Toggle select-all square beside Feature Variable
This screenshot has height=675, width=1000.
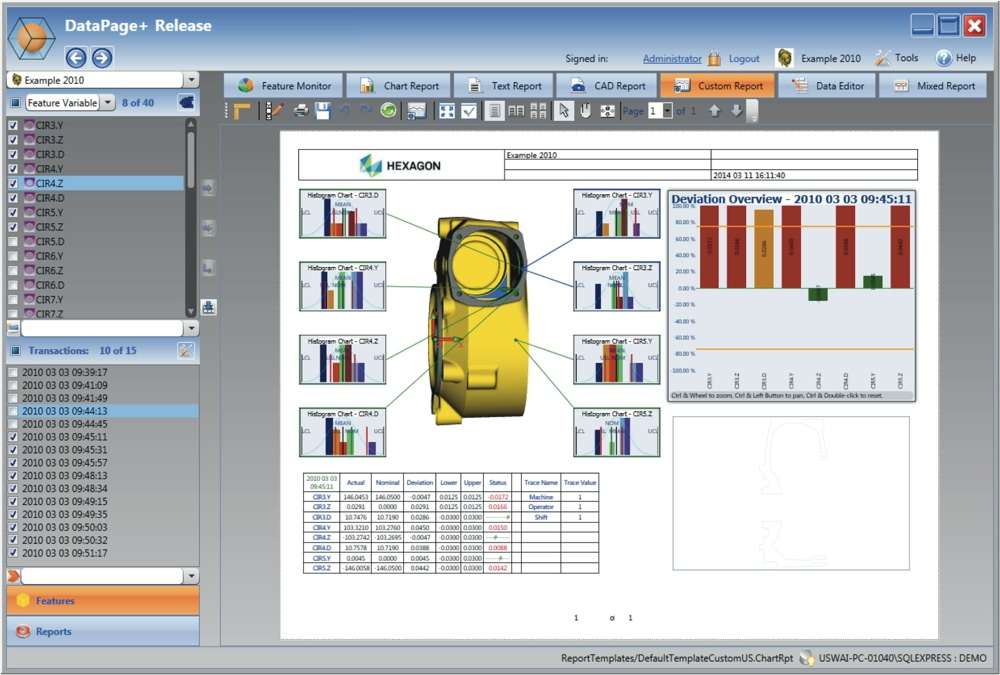16,103
